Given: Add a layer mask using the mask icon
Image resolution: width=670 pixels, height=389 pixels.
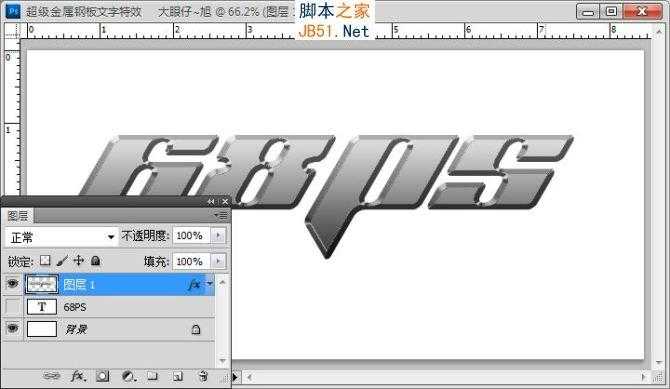Looking at the screenshot, I should click(102, 376).
